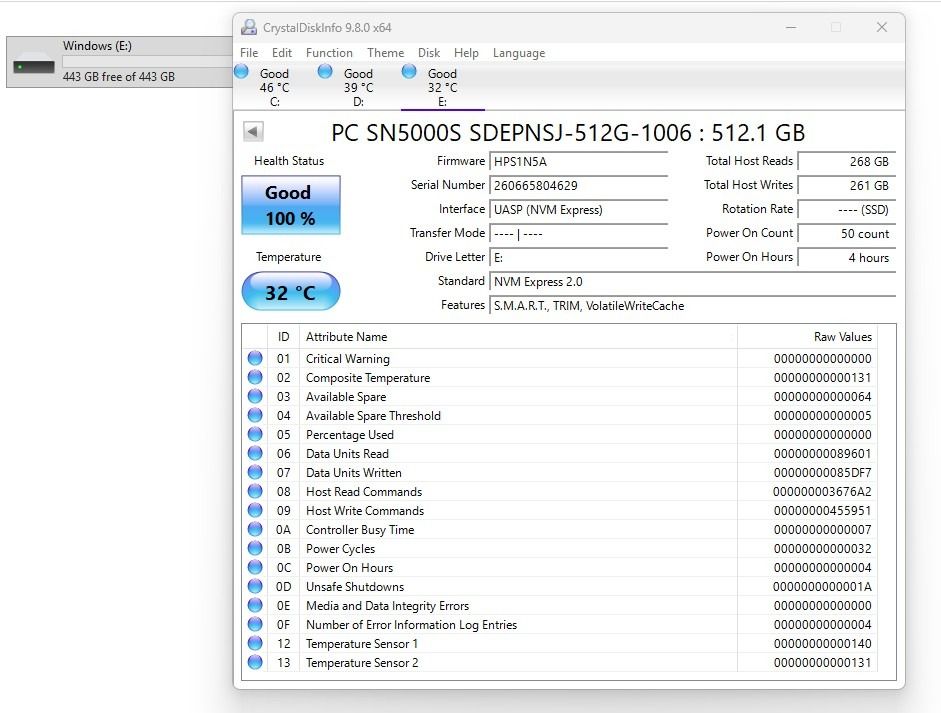941x713 pixels.
Task: Click the Power Cycles status orb
Action: (x=255, y=549)
